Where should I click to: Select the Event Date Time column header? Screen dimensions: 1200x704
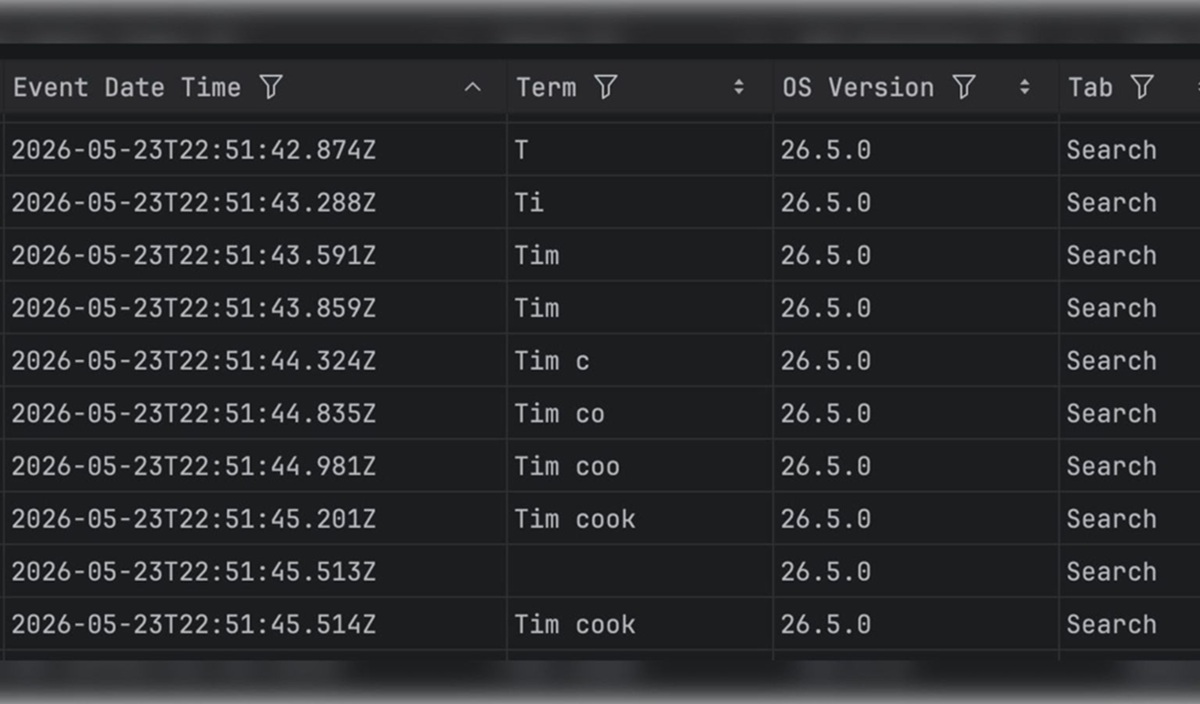(x=127, y=88)
